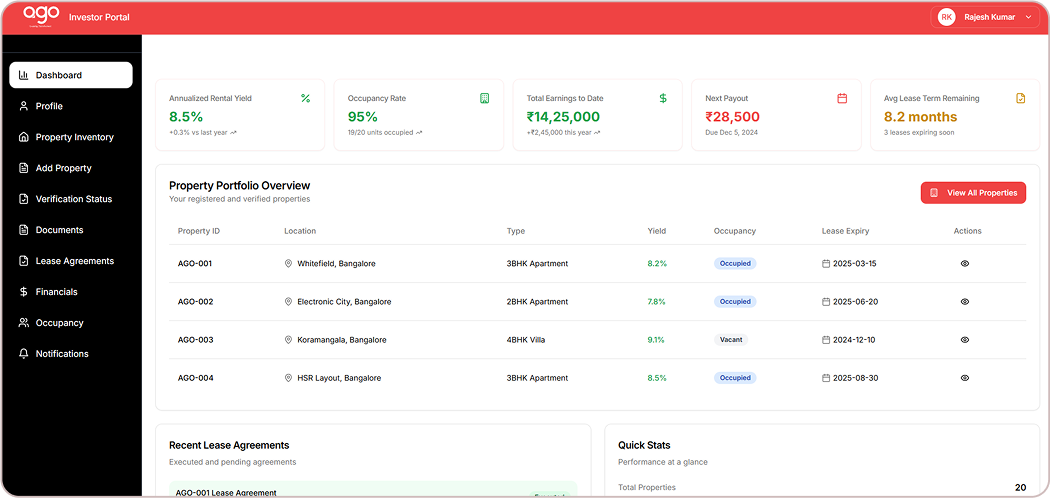The image size is (1051, 498).
Task: Click the dollar icon on Total Earnings card
Action: click(663, 98)
